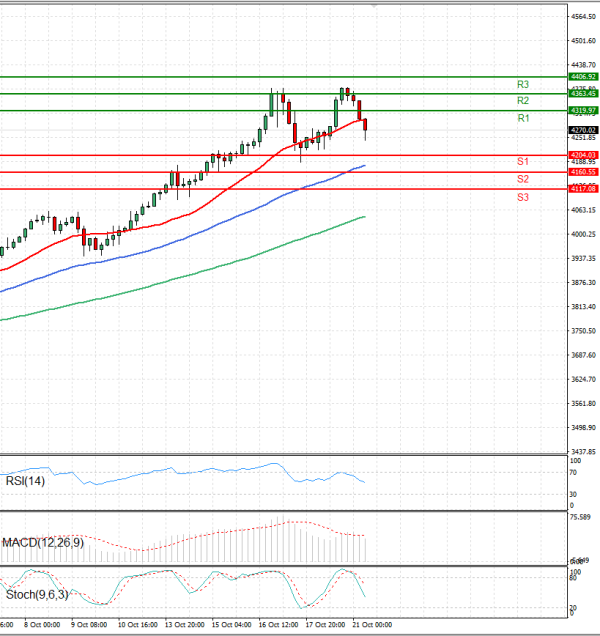This screenshot has height=636, width=600.
Task: Click the S1 support level label
Action: [x=523, y=162]
